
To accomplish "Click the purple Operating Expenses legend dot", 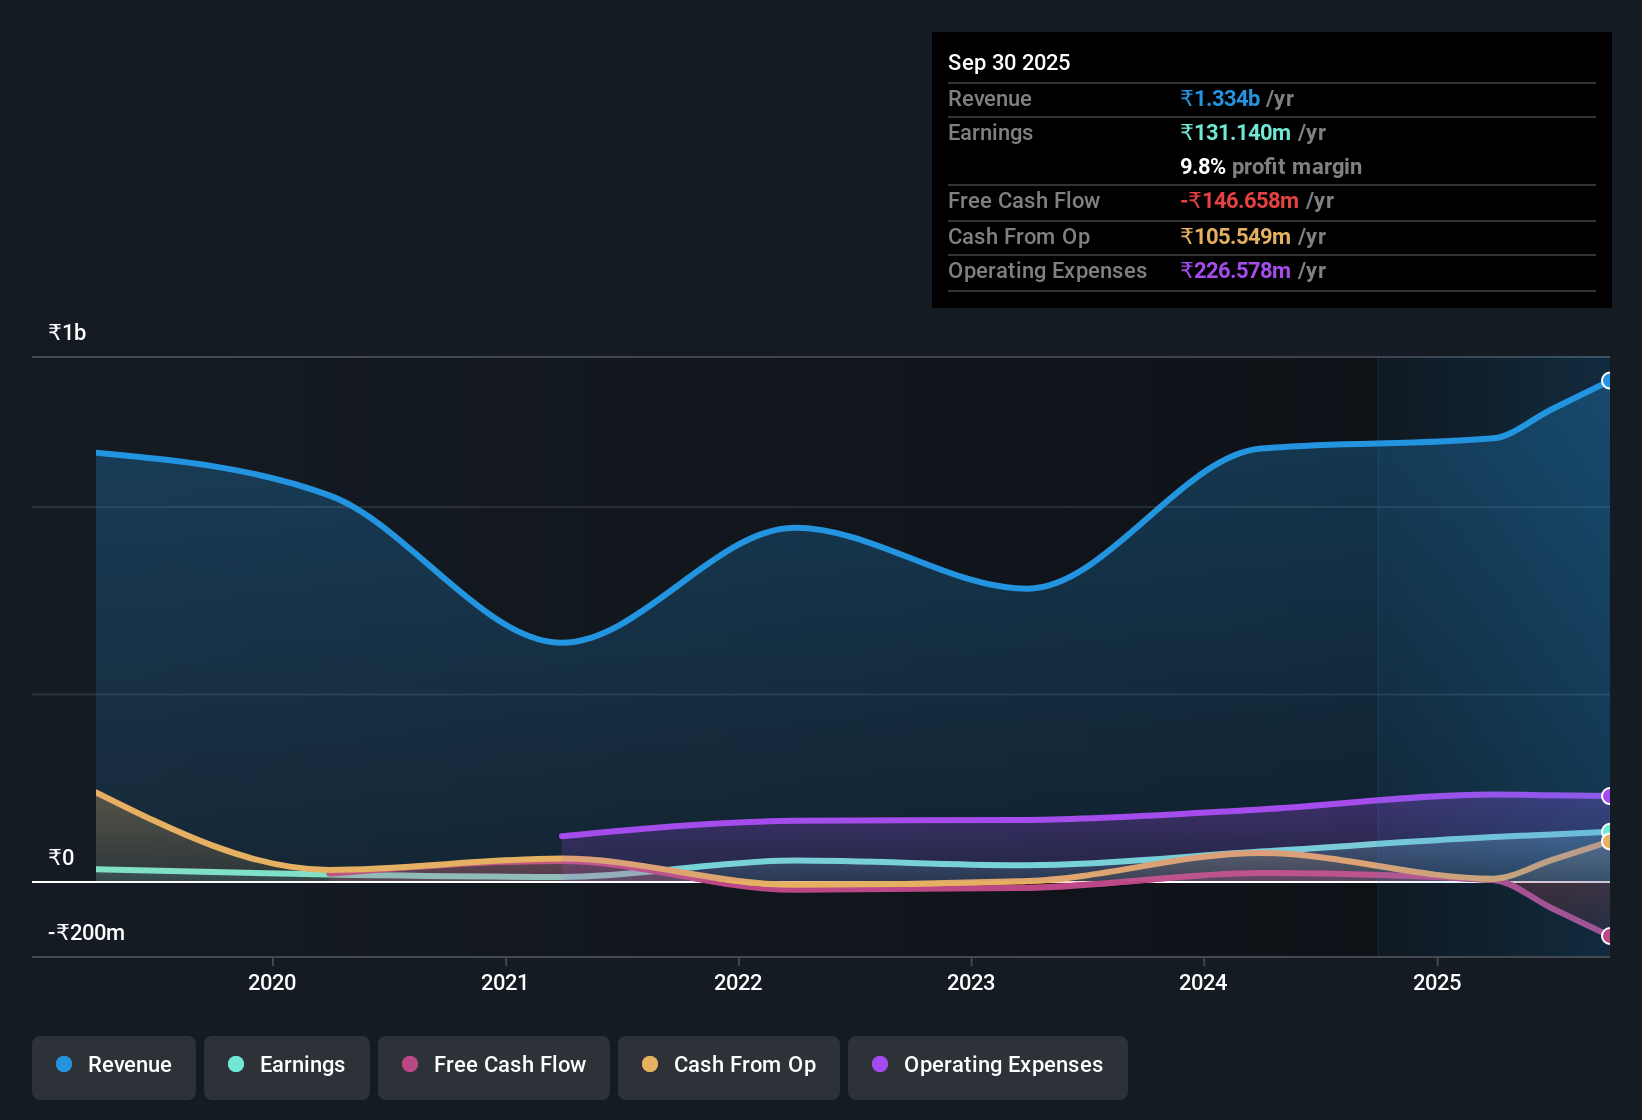I will [881, 1065].
